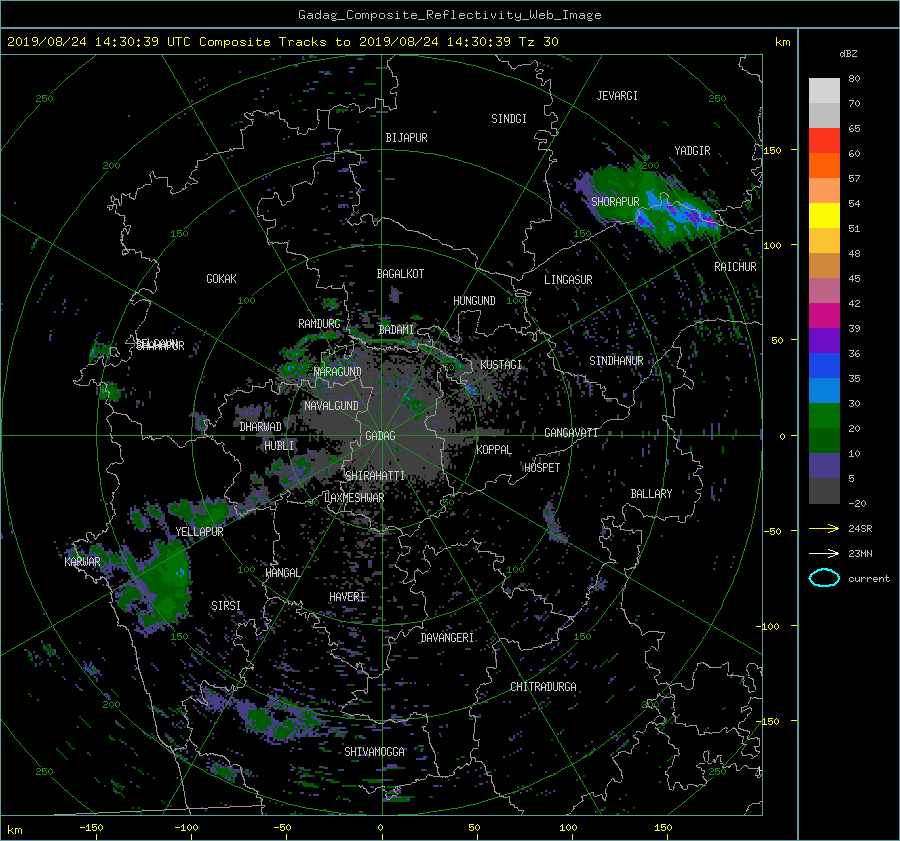Click the 'HAVERI' city label
Screen dimensions: 900x841
(x=347, y=597)
